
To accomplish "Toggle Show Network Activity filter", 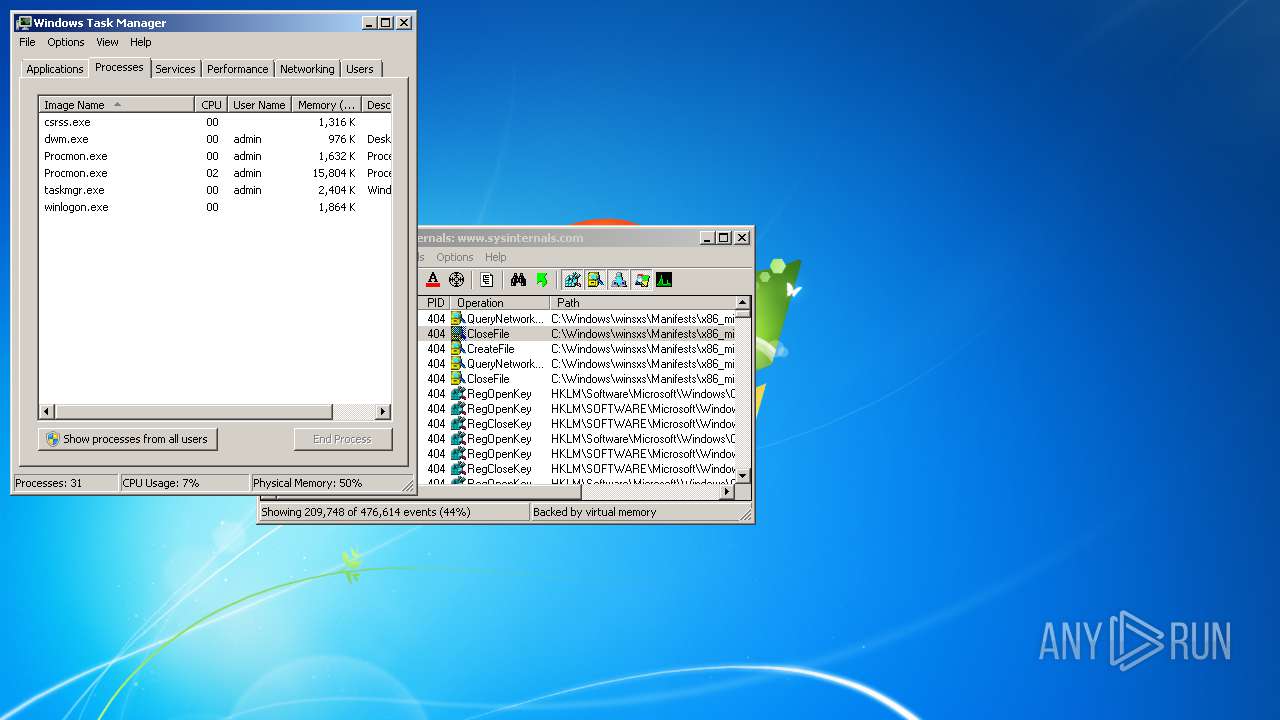I will 618,280.
